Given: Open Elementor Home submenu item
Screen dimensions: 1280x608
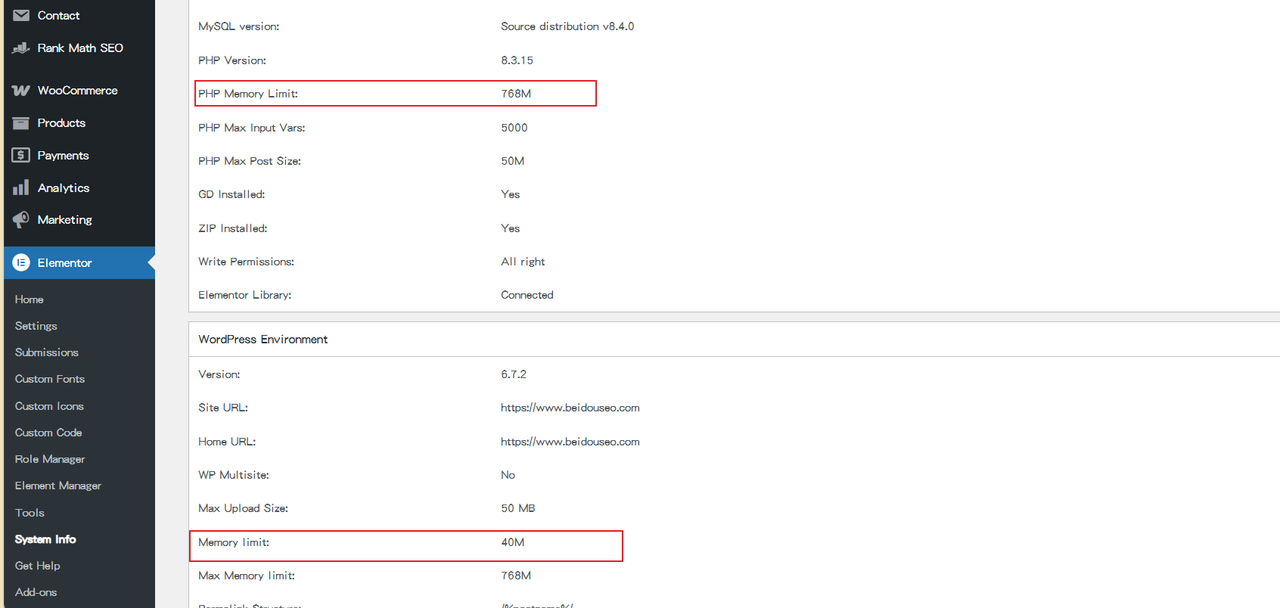Looking at the screenshot, I should (29, 299).
